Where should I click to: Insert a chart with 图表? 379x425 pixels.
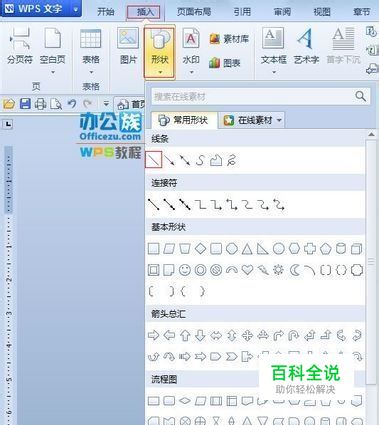tap(225, 63)
